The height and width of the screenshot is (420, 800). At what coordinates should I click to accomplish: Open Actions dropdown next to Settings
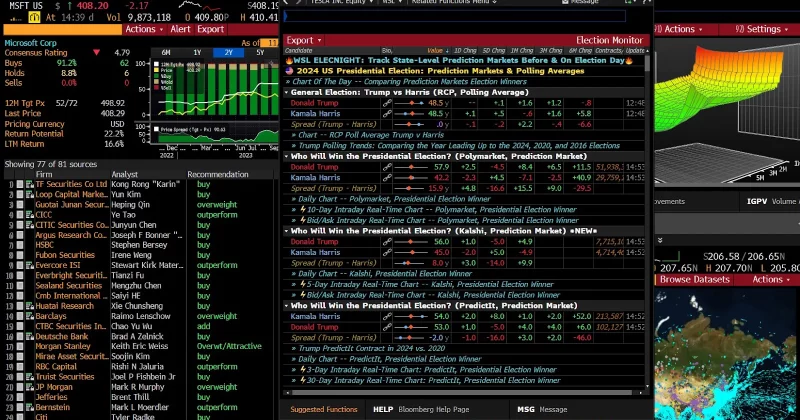pyautogui.click(x=683, y=29)
